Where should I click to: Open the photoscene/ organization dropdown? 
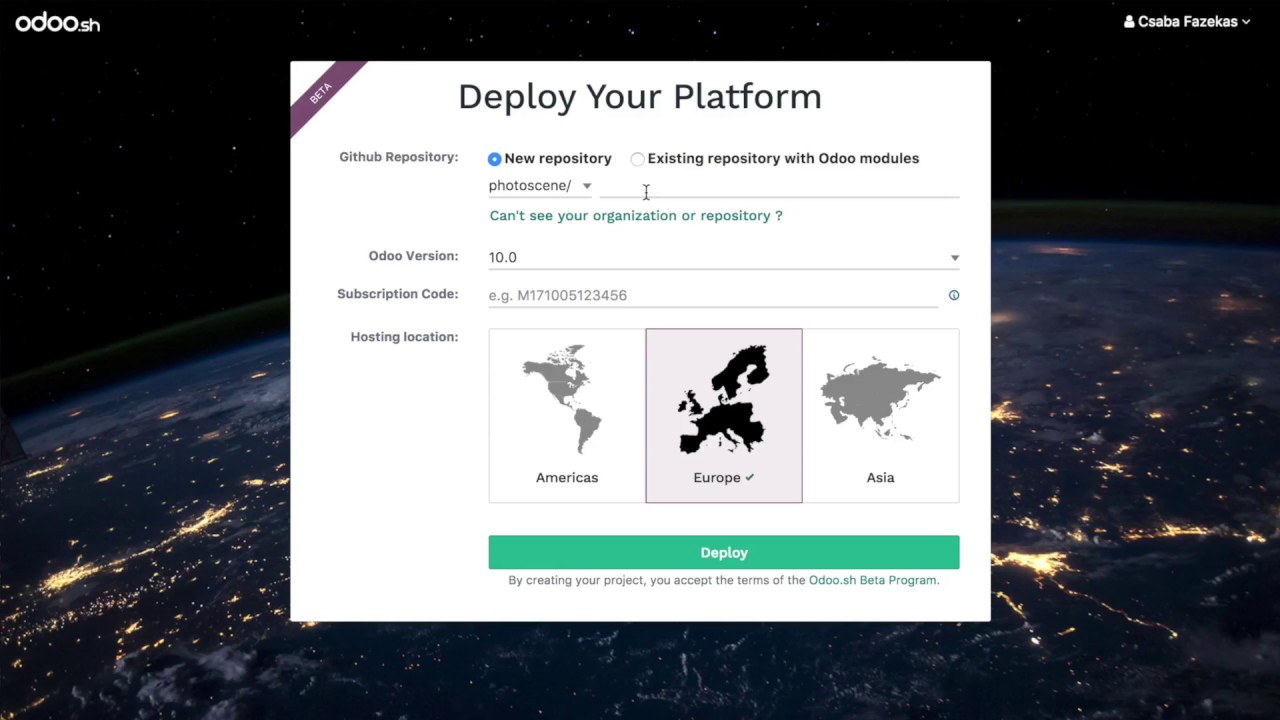(x=540, y=186)
